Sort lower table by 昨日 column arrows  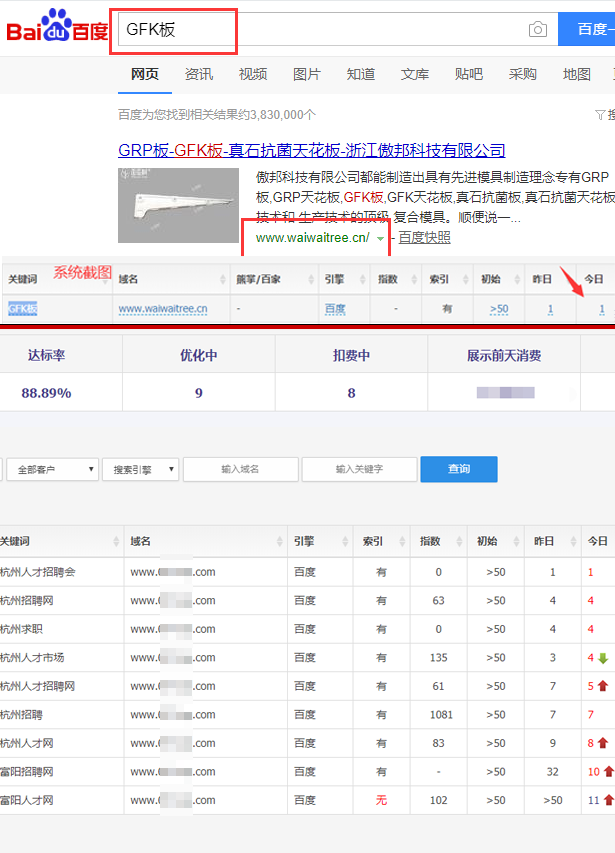click(x=573, y=541)
